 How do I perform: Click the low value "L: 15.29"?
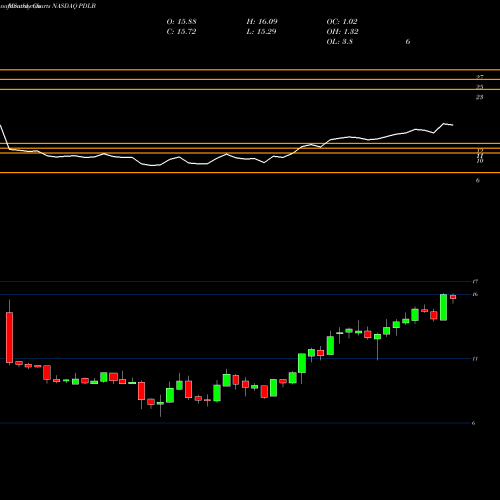tap(261, 32)
